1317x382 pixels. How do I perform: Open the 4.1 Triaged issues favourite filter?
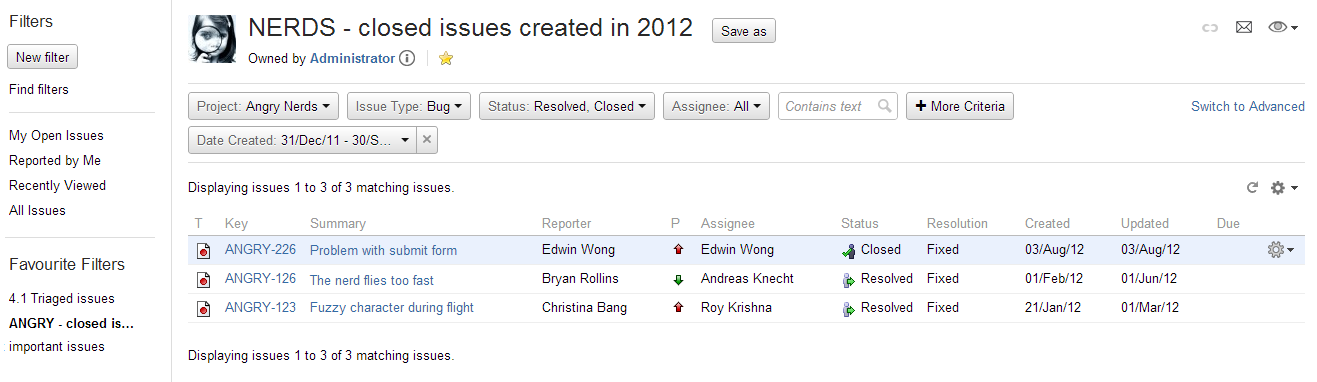tap(62, 299)
